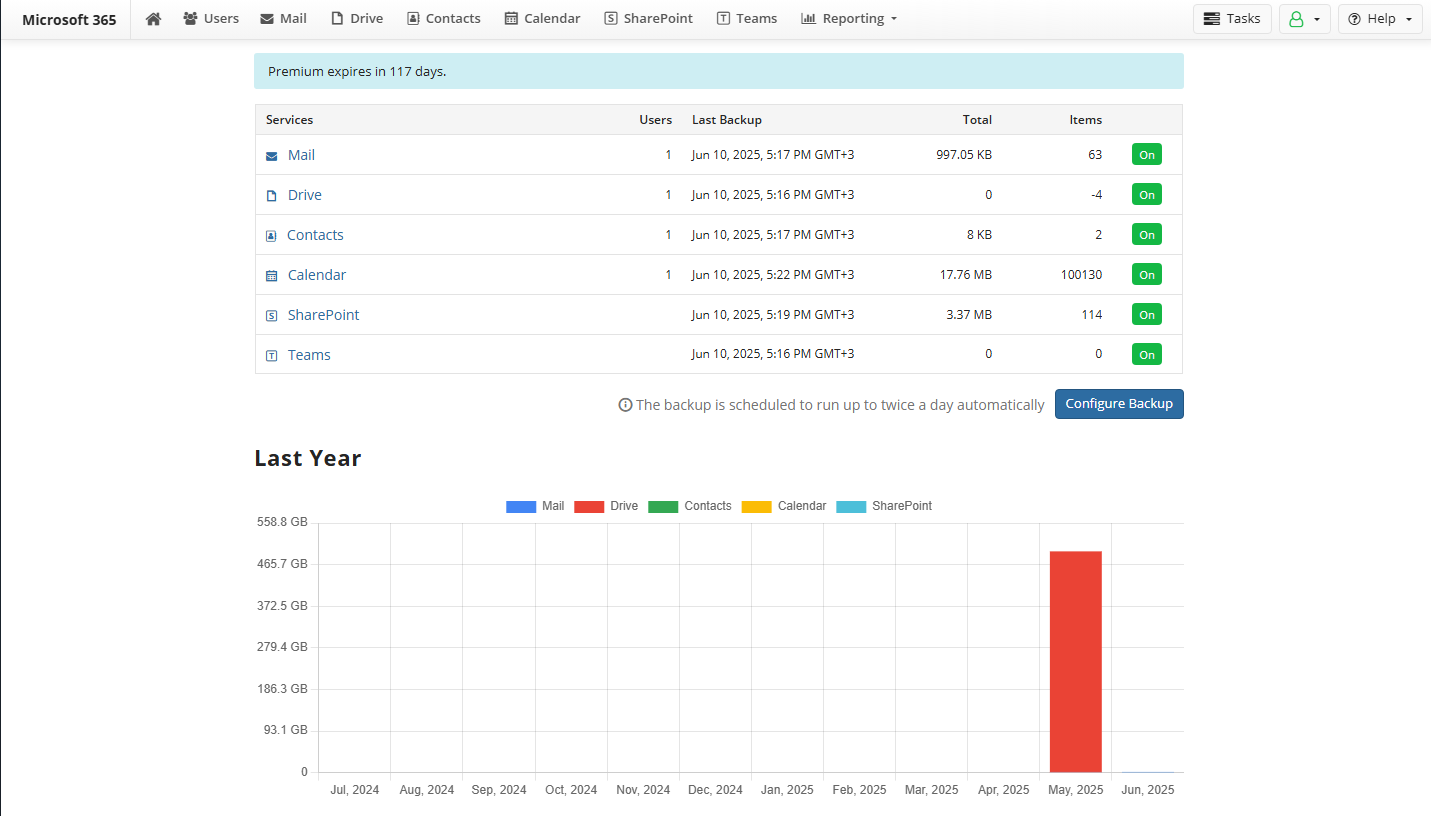Open the Drive service link
This screenshot has width=1431, height=816.
(x=305, y=195)
